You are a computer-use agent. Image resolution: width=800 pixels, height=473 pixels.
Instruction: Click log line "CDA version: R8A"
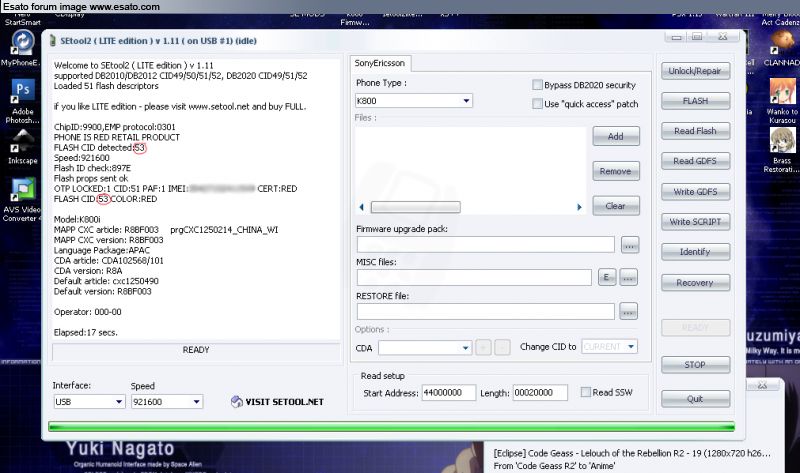click(x=88, y=270)
